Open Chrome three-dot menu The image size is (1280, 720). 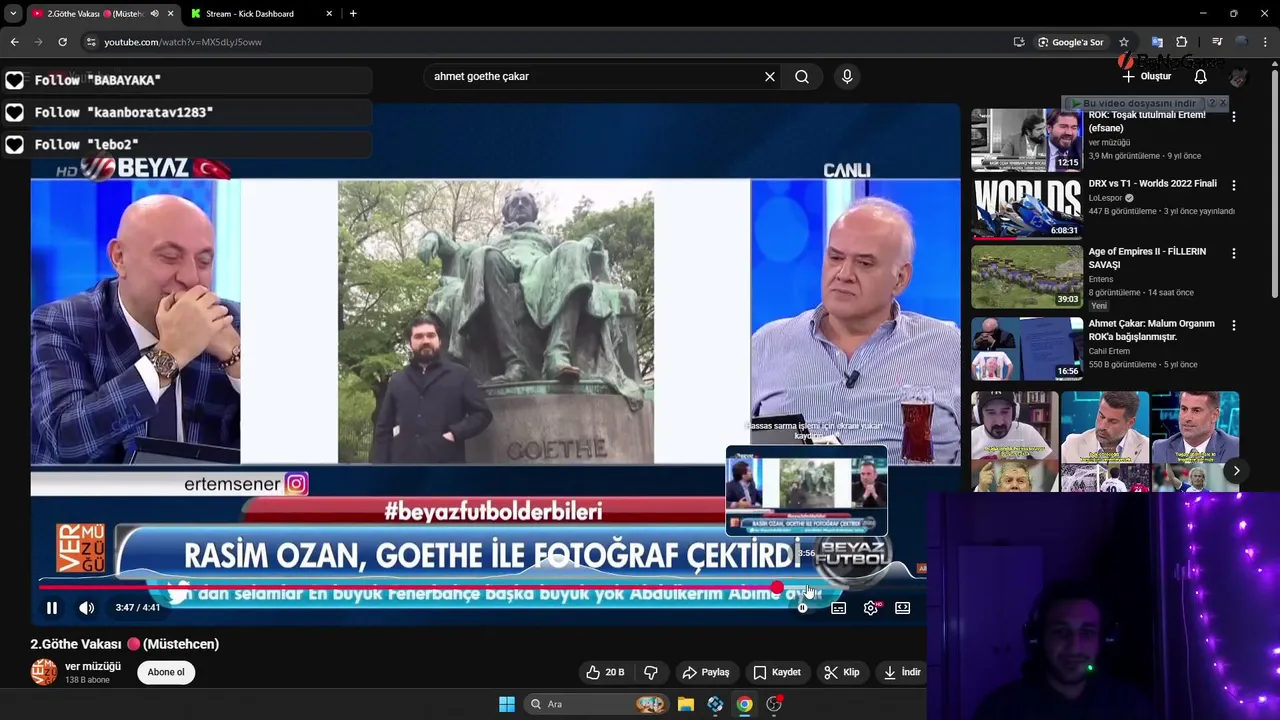[x=1266, y=42]
